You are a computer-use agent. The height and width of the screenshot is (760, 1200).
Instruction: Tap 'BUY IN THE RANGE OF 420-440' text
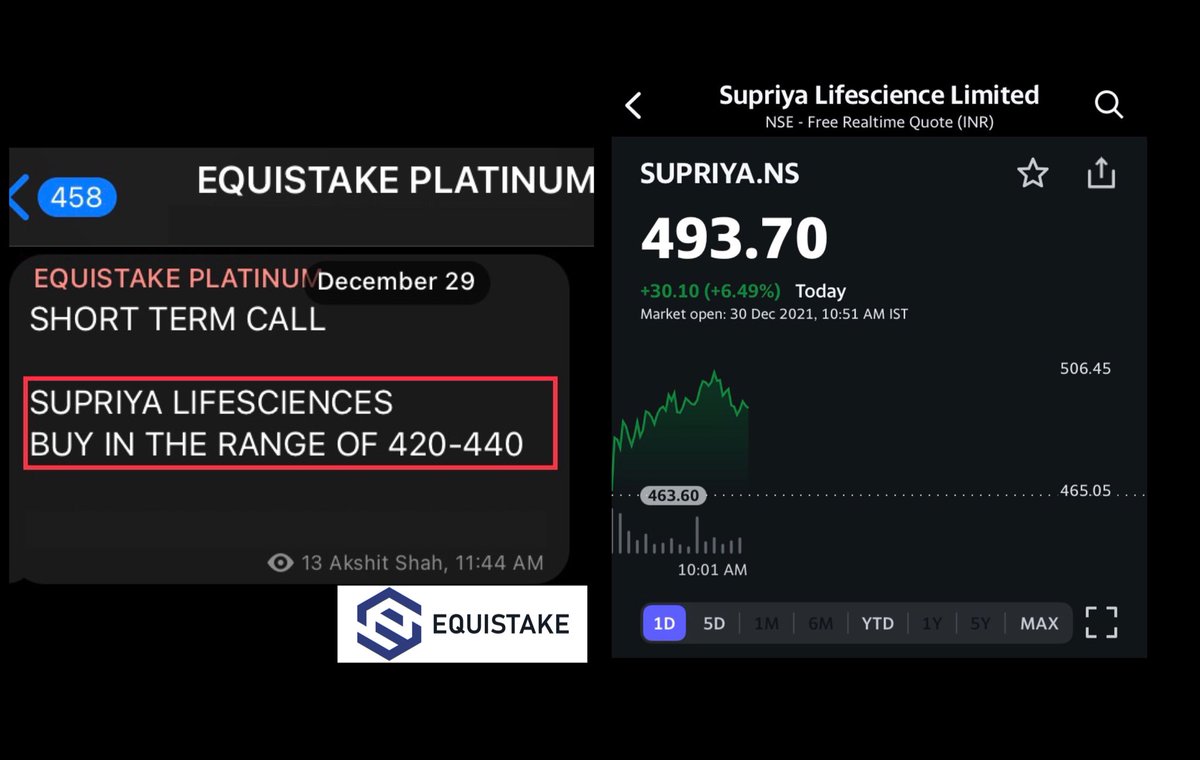pyautogui.click(x=277, y=444)
